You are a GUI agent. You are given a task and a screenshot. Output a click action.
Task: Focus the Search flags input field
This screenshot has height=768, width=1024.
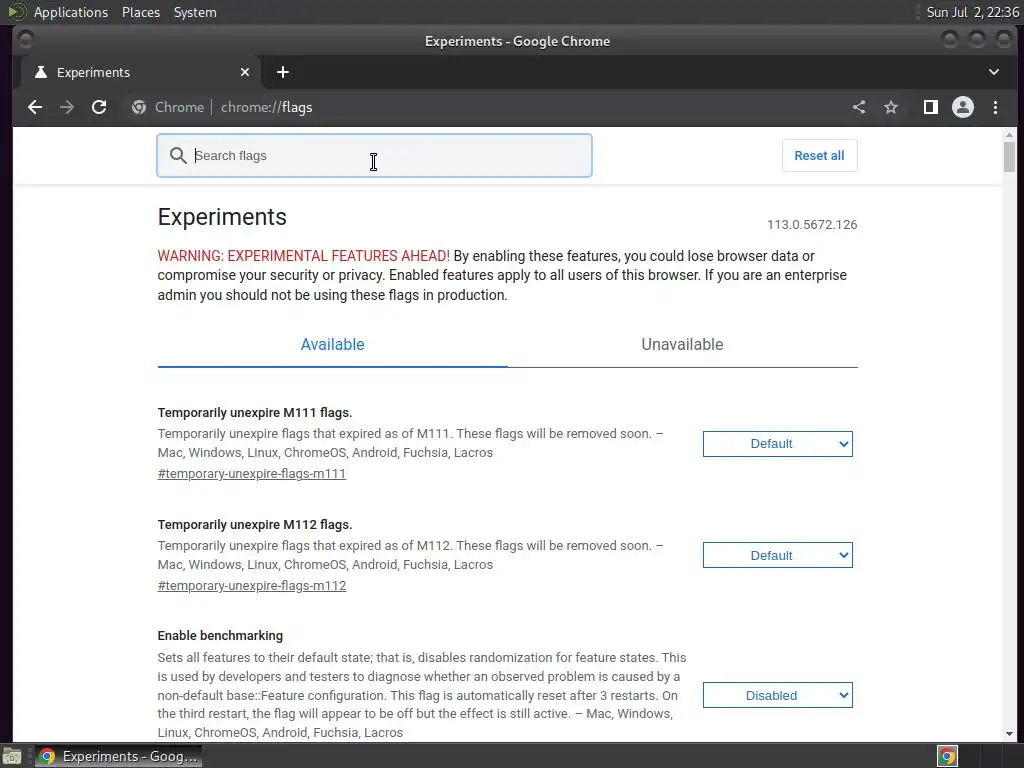pos(374,155)
